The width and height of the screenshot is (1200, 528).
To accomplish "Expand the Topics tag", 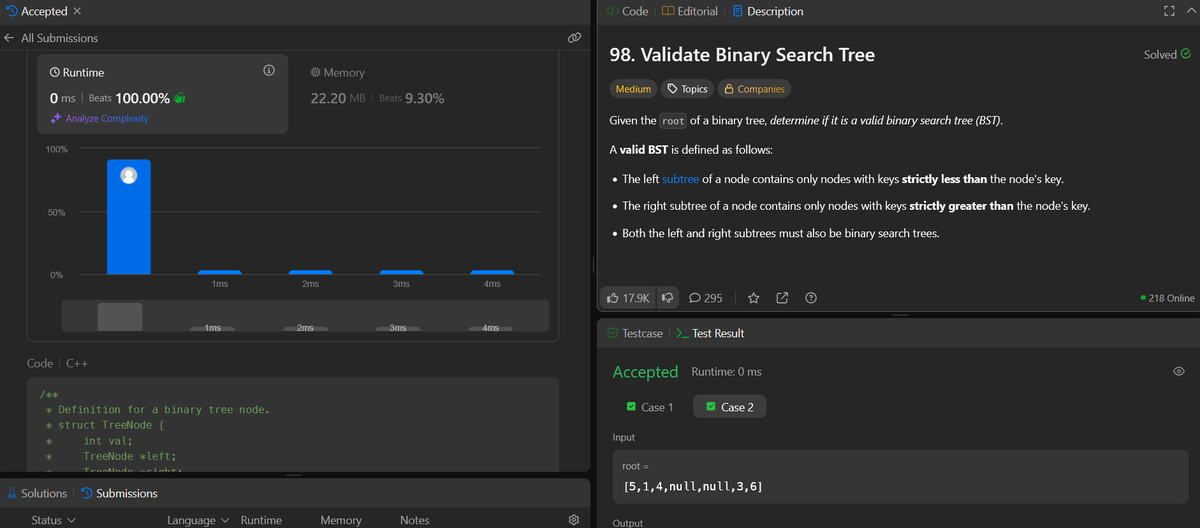I will 688,89.
